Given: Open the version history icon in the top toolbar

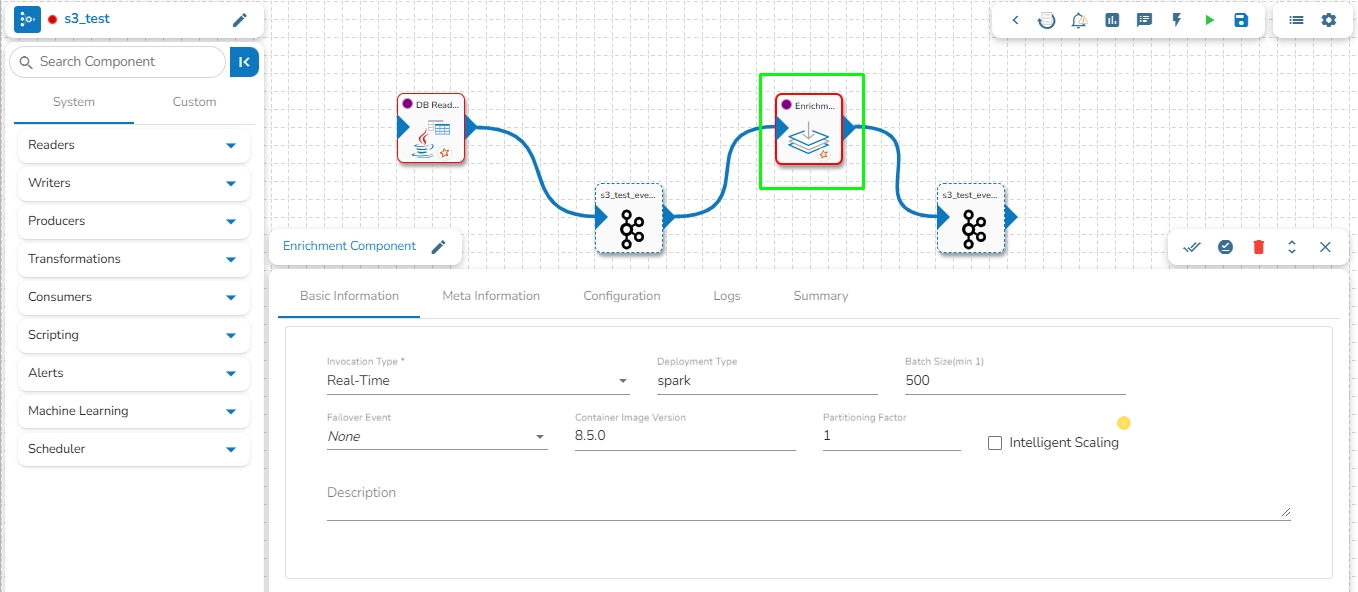Looking at the screenshot, I should [1047, 20].
